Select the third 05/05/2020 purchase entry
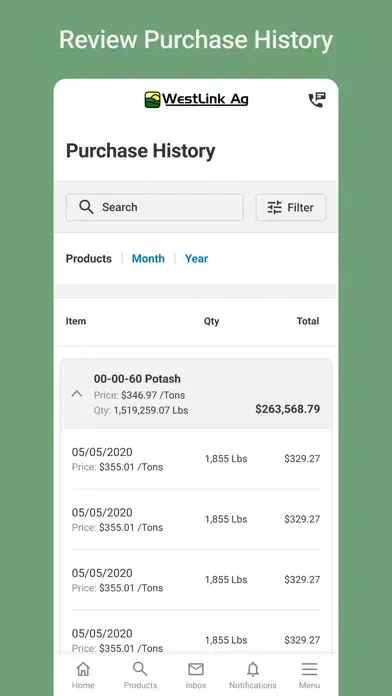392x696 pixels. pos(196,580)
